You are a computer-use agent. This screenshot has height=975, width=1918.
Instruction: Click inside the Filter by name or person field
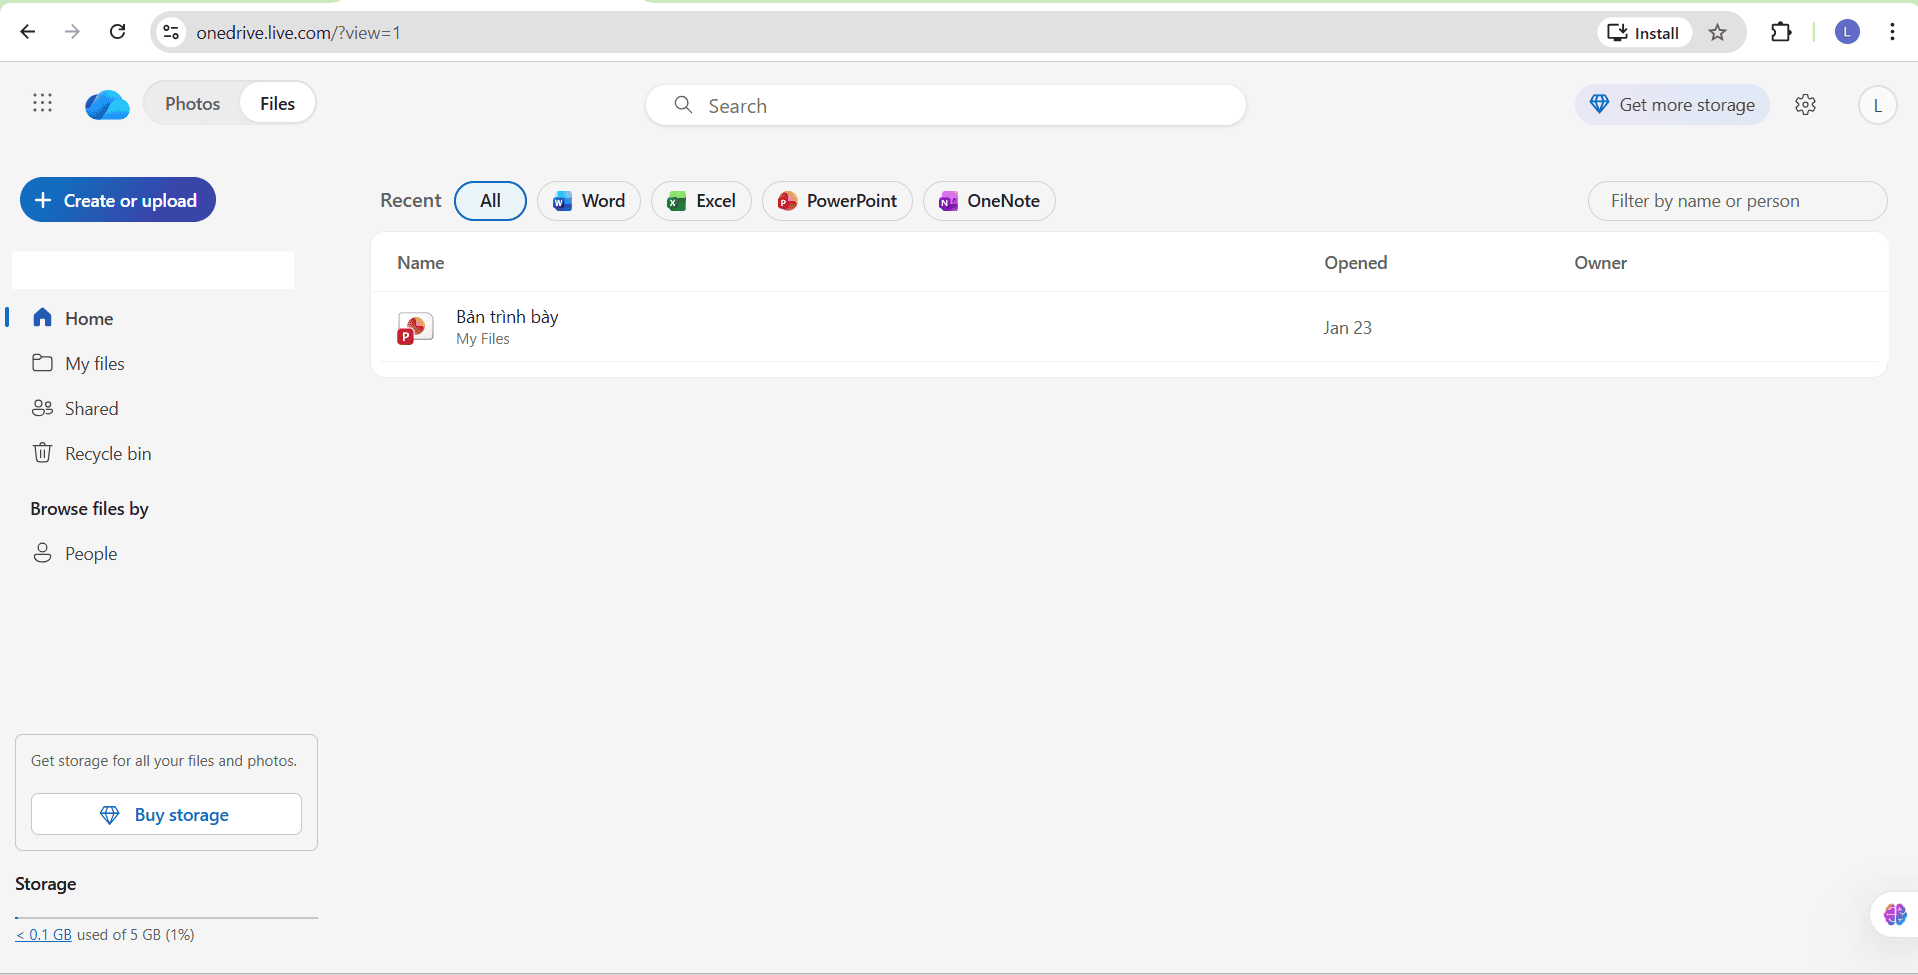(1736, 200)
